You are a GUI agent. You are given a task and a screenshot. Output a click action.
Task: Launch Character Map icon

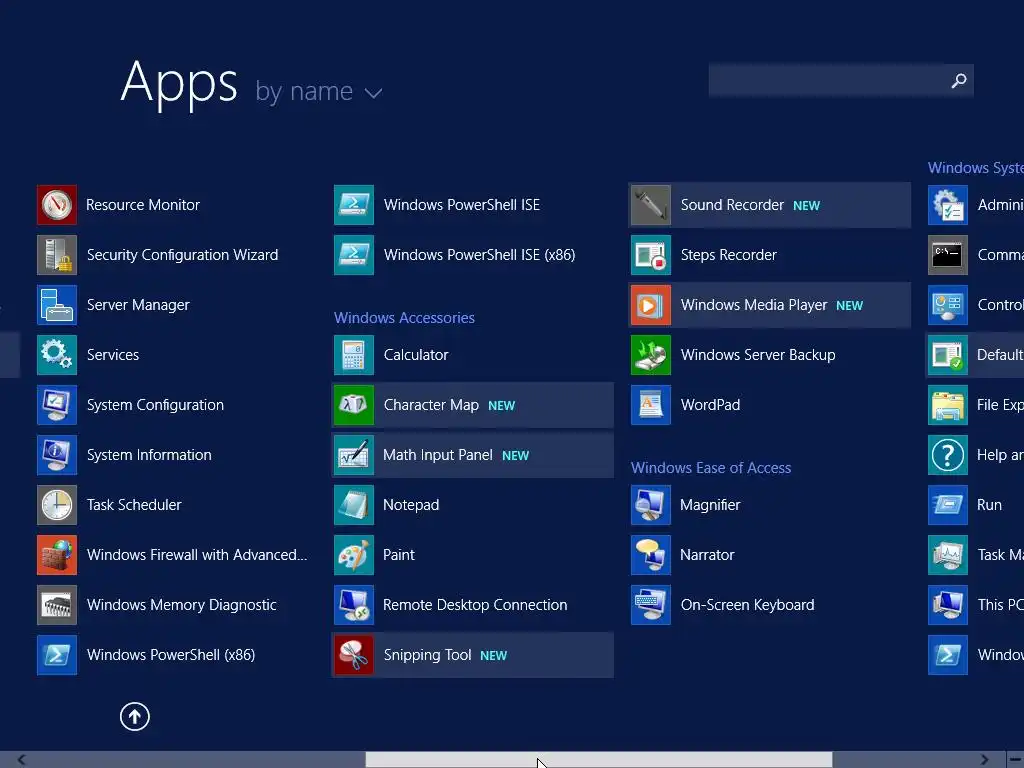[x=354, y=405]
